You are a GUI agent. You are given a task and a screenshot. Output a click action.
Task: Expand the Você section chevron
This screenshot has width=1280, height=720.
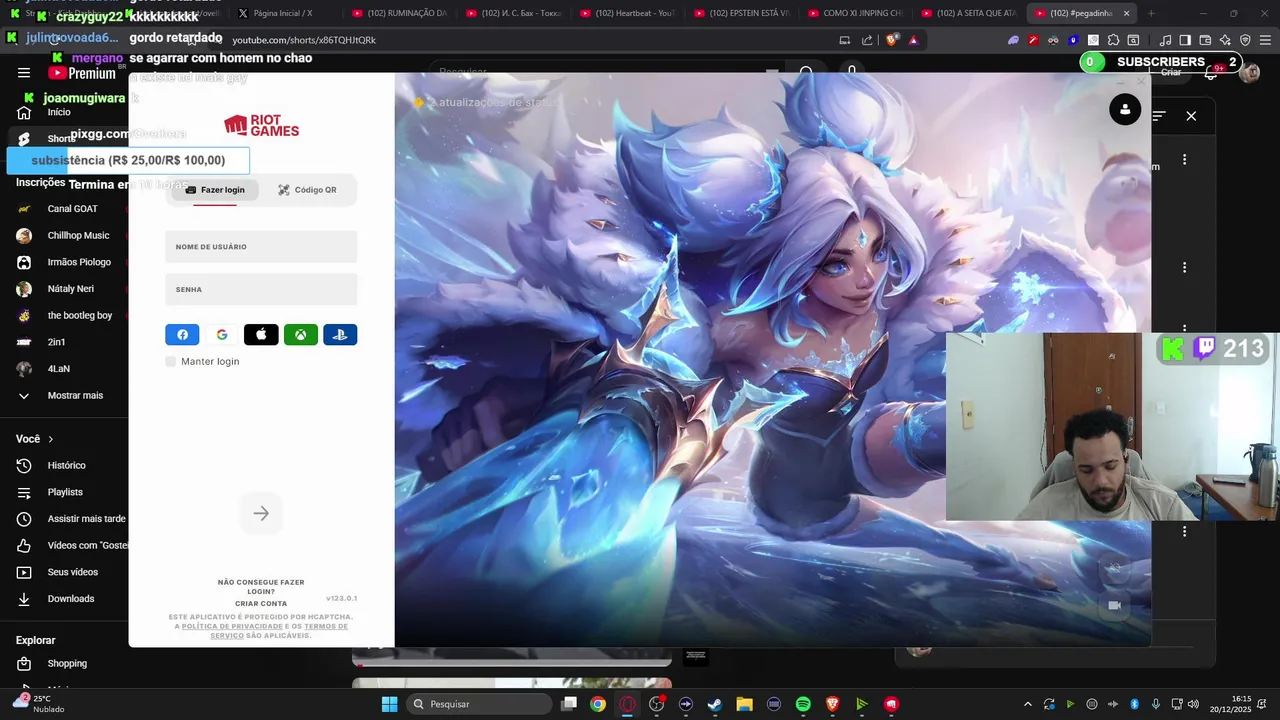pos(51,439)
